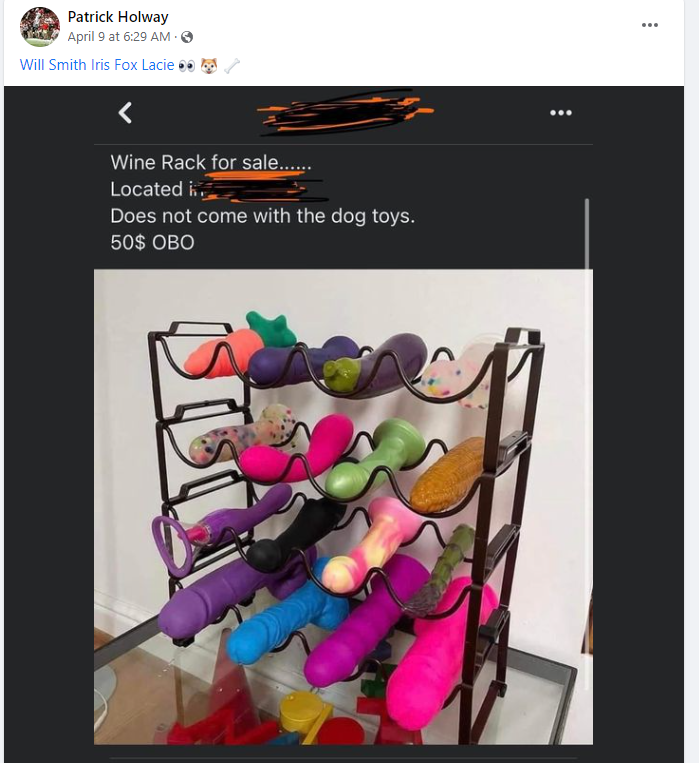
Task: Click the globe public privacy icon
Action: click(187, 37)
